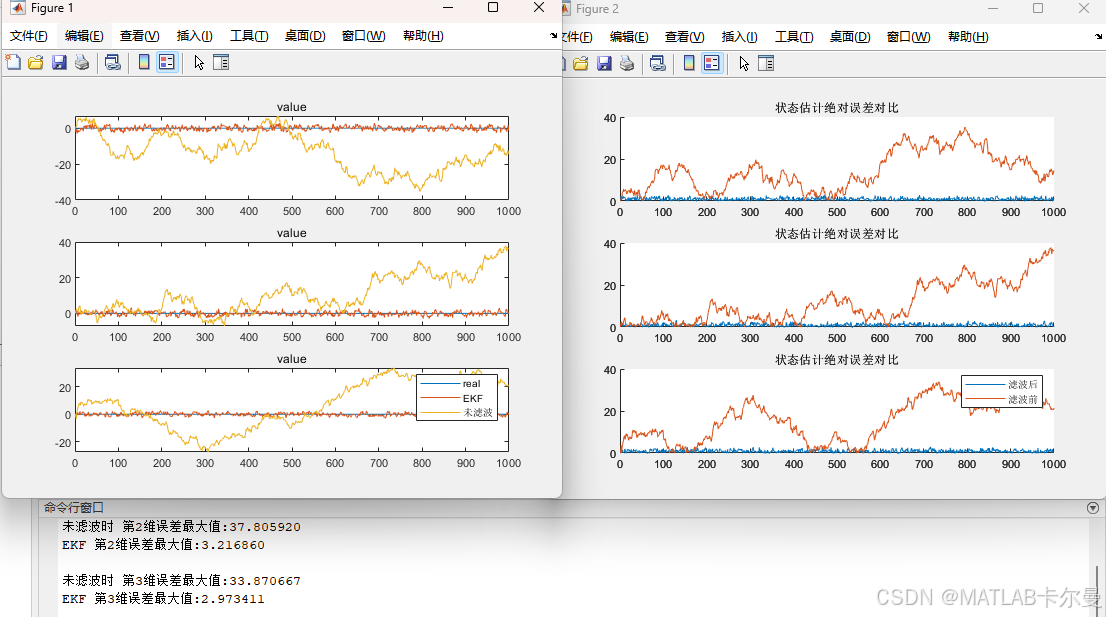Screen dimensions: 1106x617
Task: Print figure icon in Figure 2 toolbar
Action: tap(627, 64)
